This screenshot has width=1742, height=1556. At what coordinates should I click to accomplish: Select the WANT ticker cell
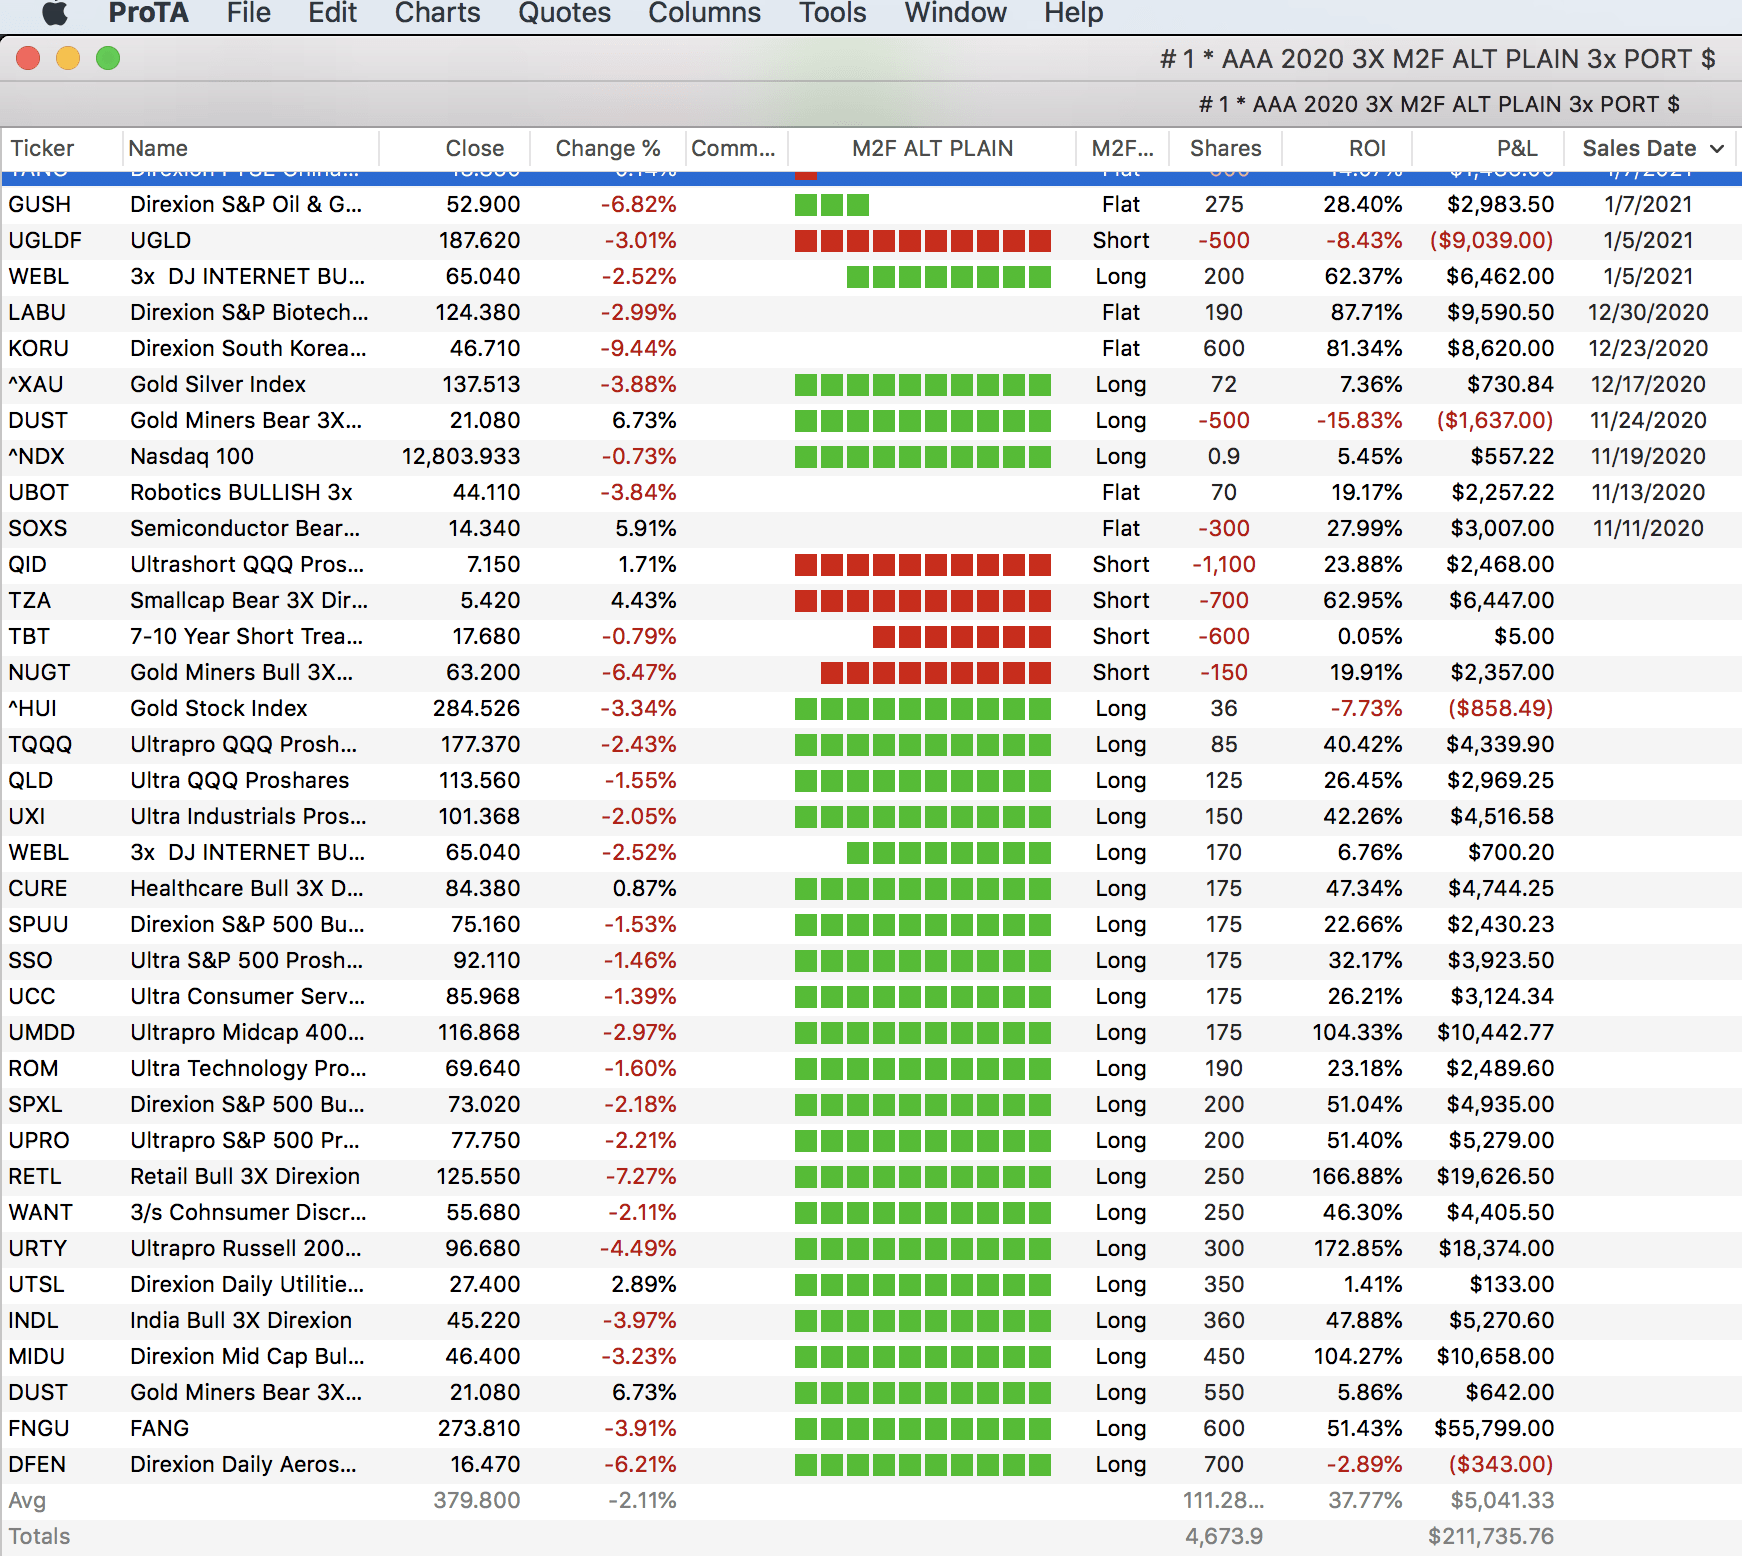coord(41,1212)
